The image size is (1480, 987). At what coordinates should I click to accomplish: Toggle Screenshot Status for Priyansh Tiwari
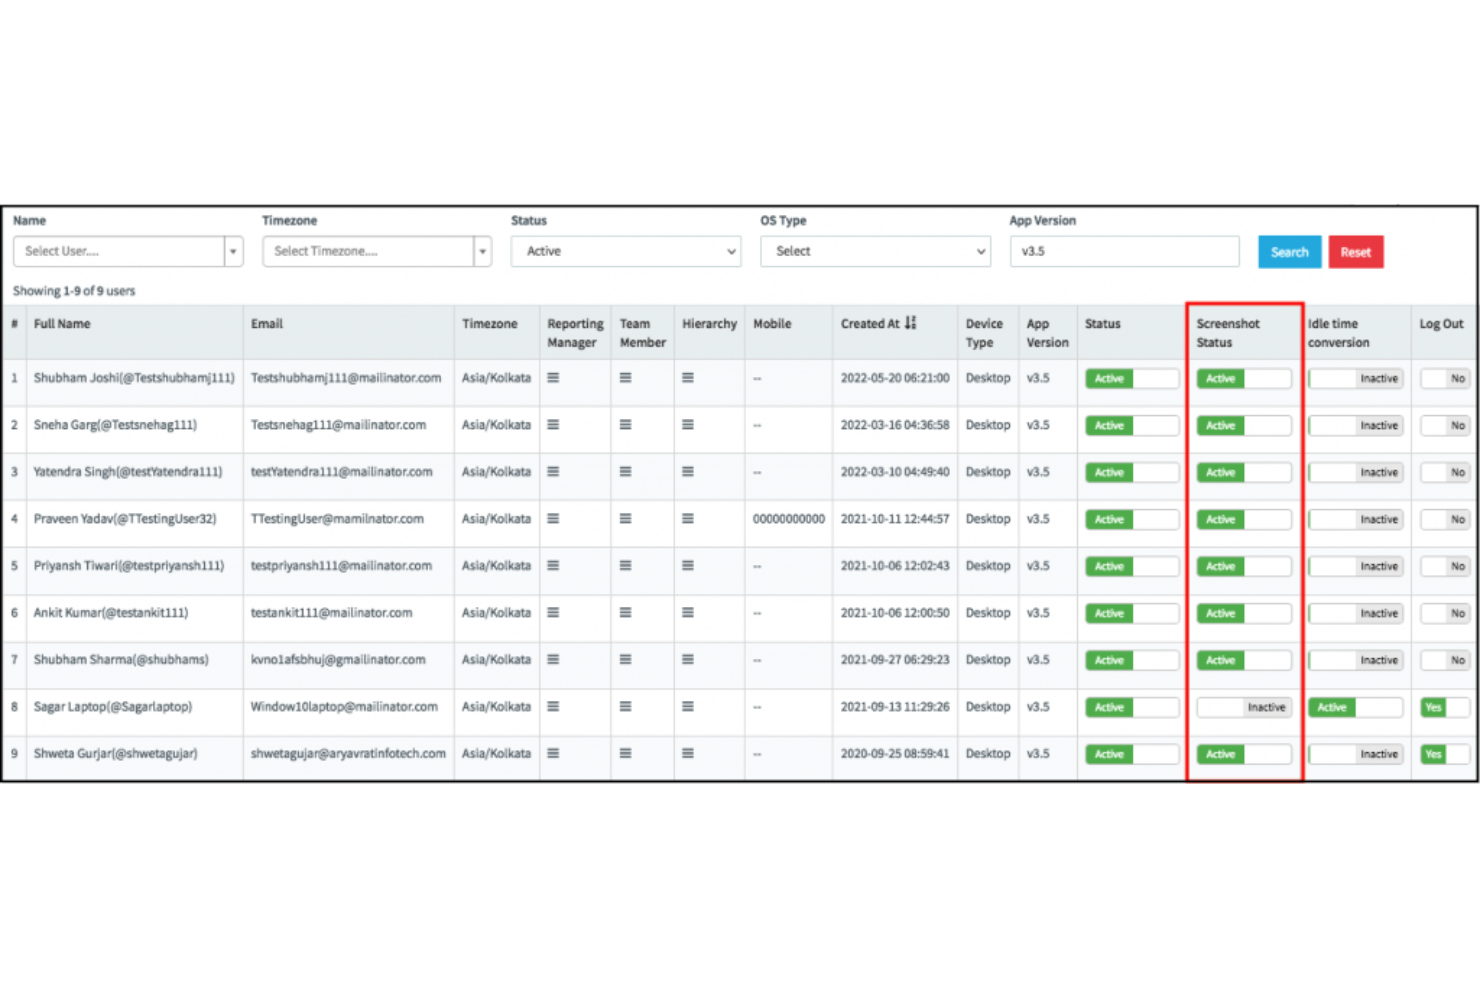click(1244, 567)
